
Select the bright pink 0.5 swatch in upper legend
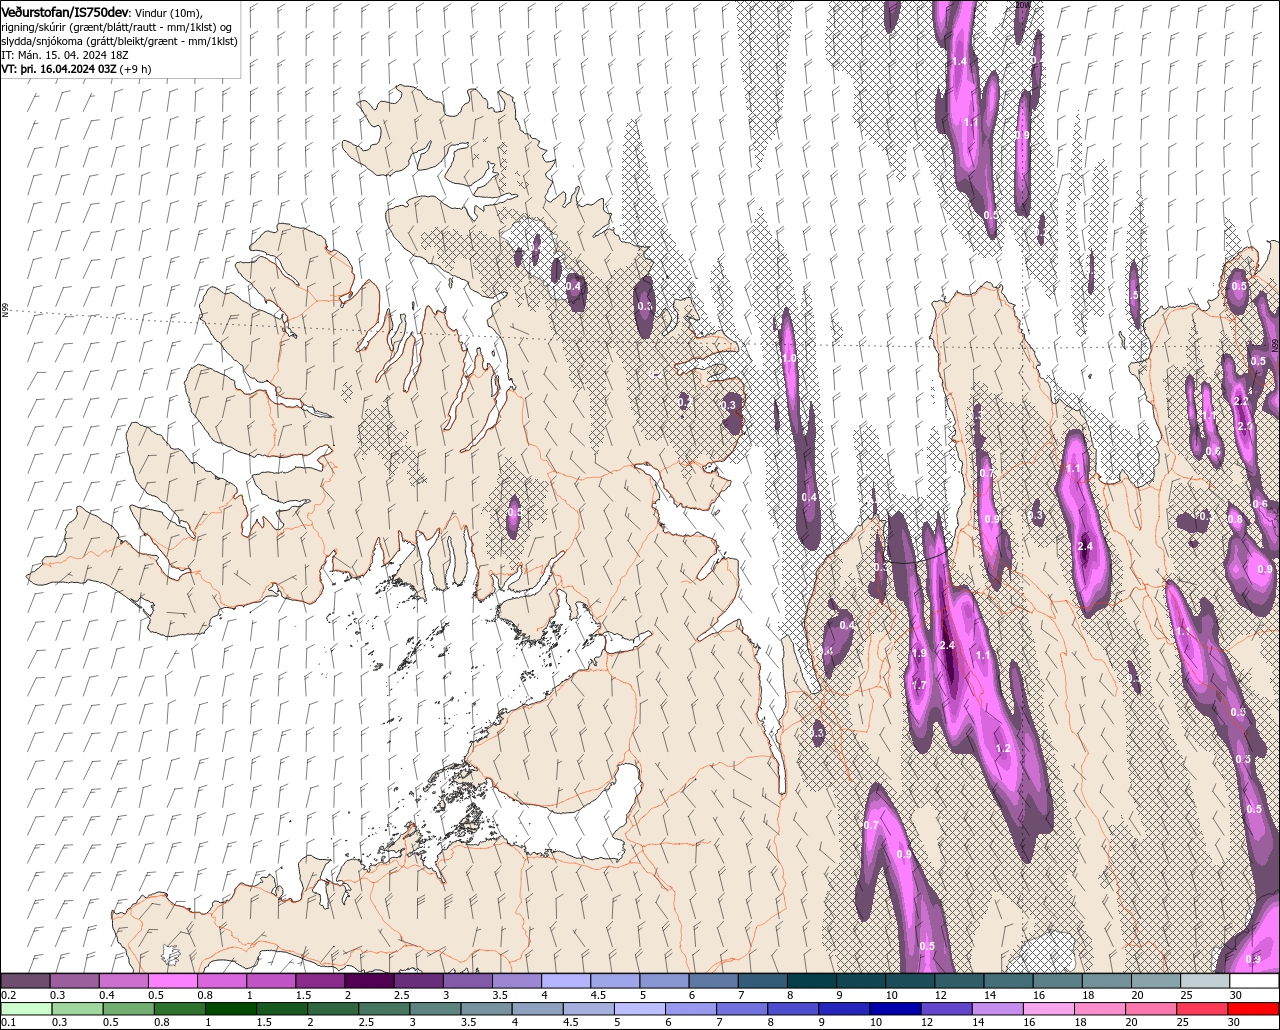173,981
